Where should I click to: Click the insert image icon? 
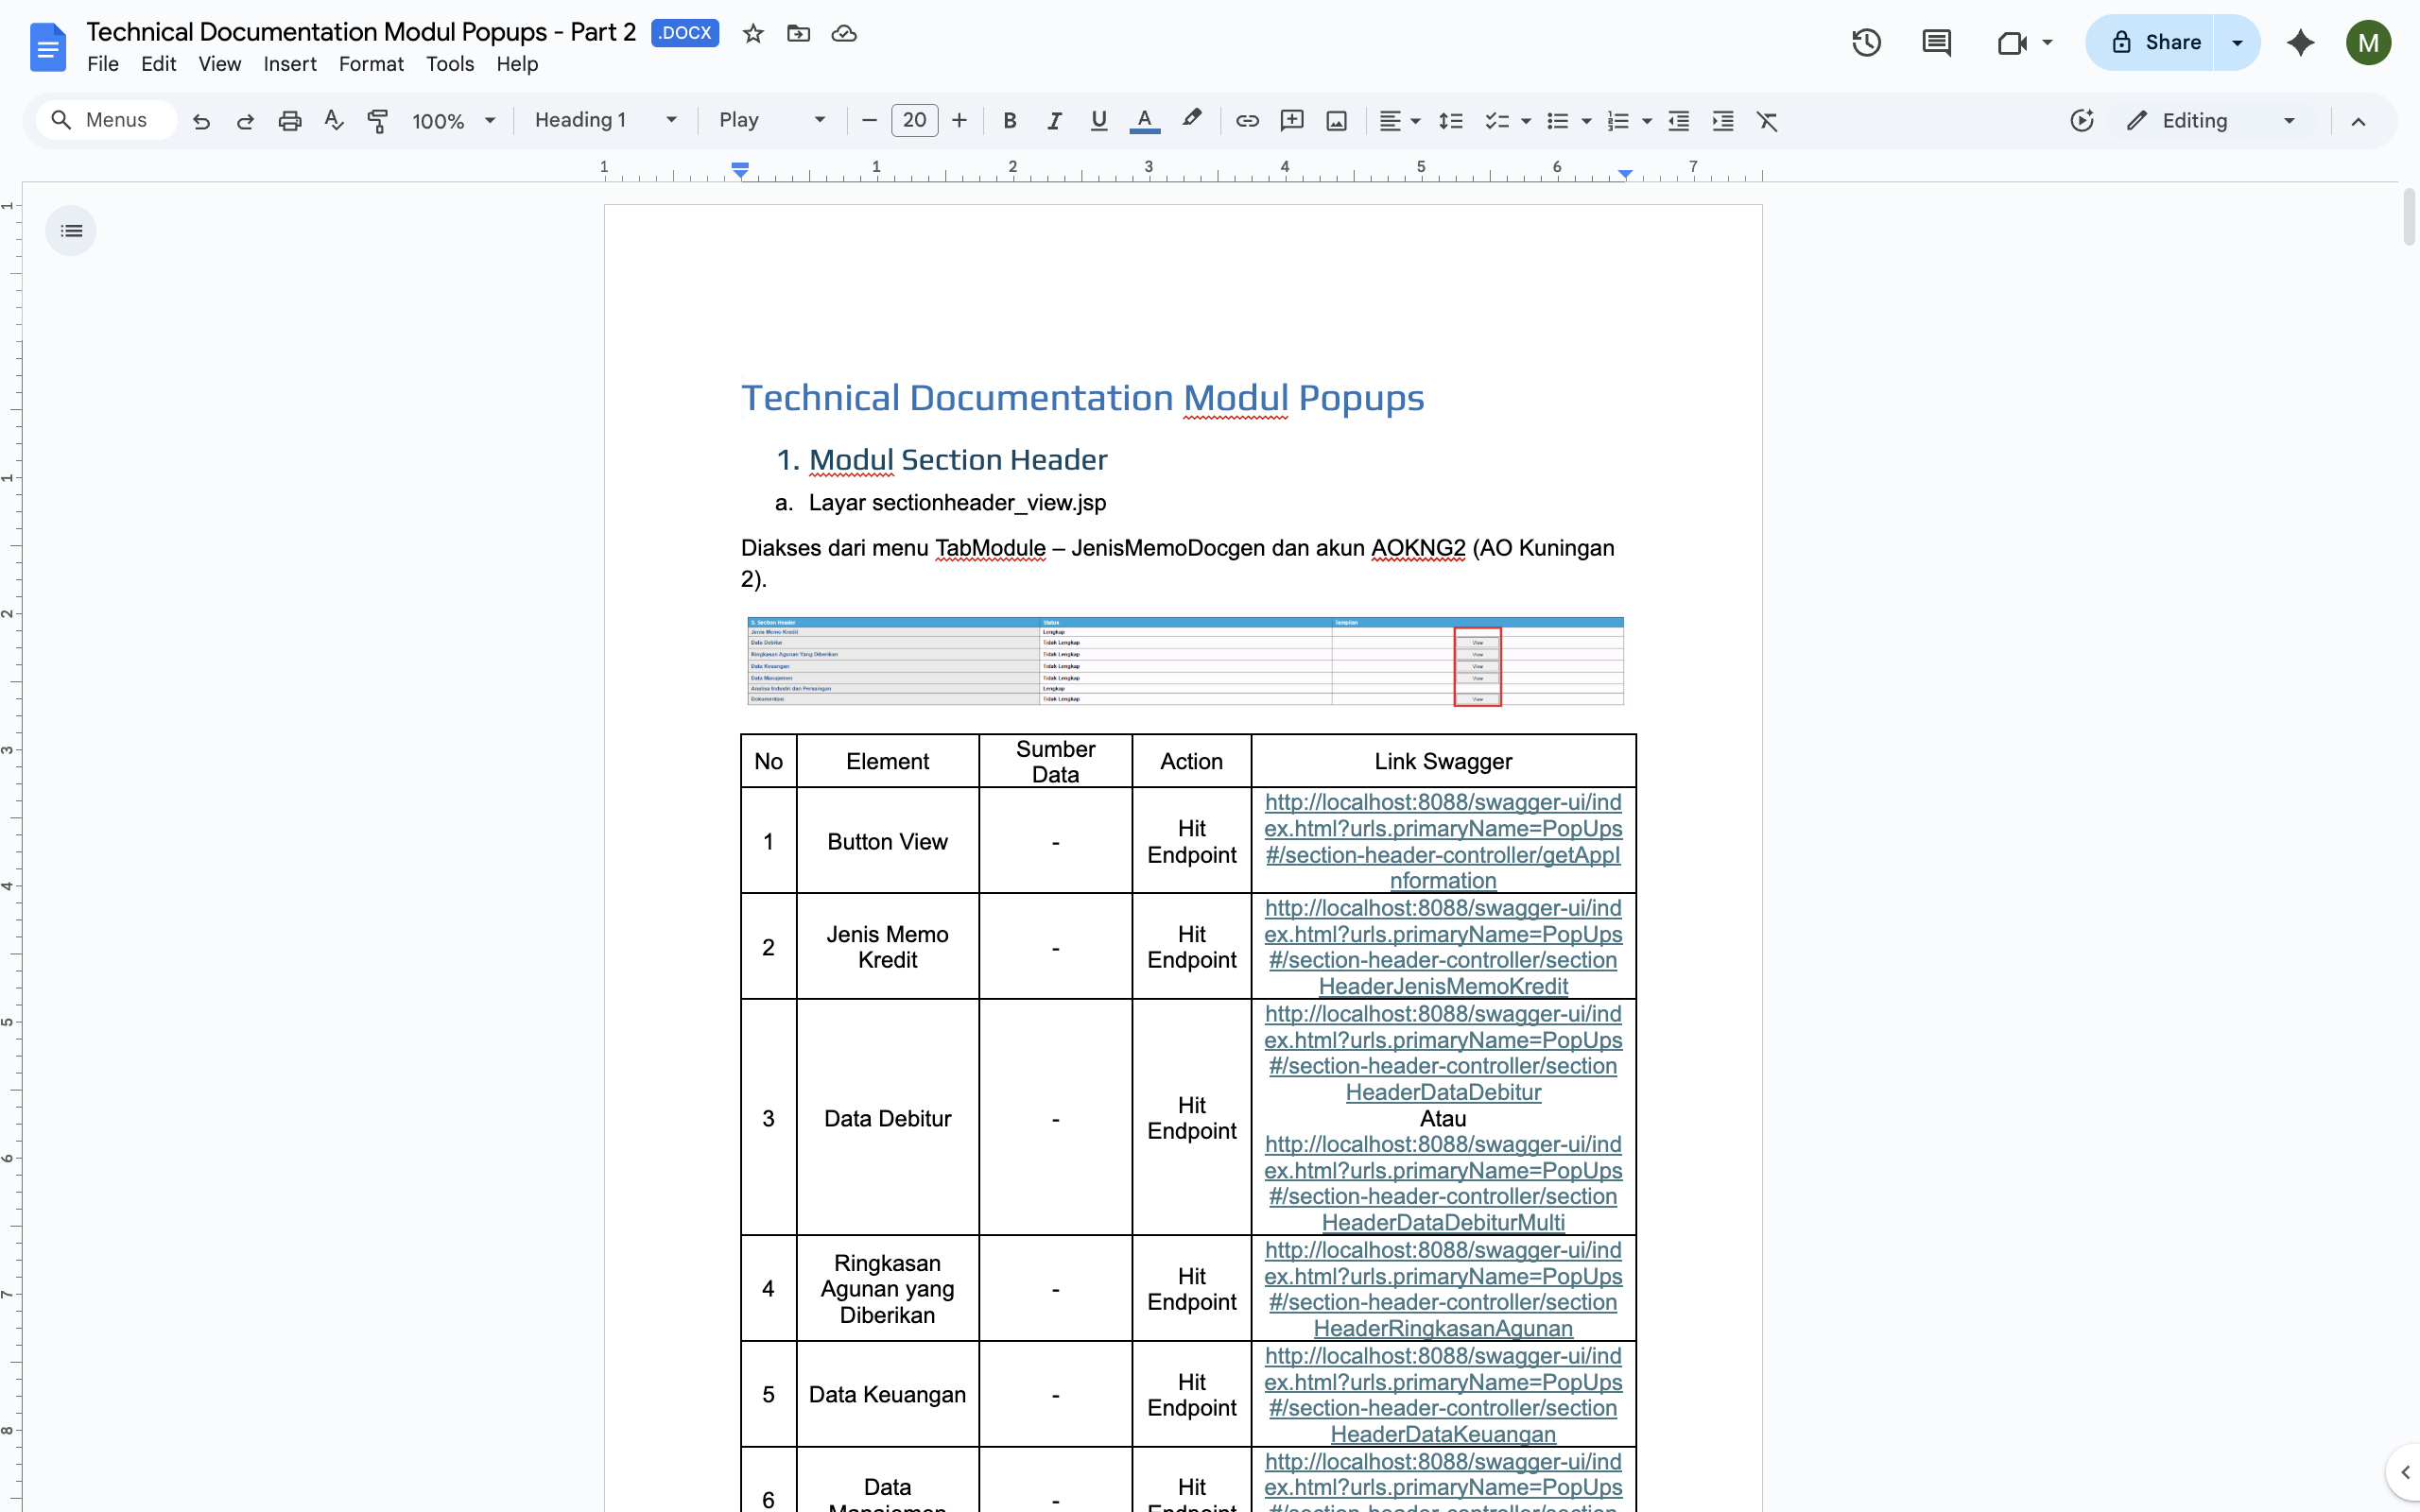[1336, 121]
